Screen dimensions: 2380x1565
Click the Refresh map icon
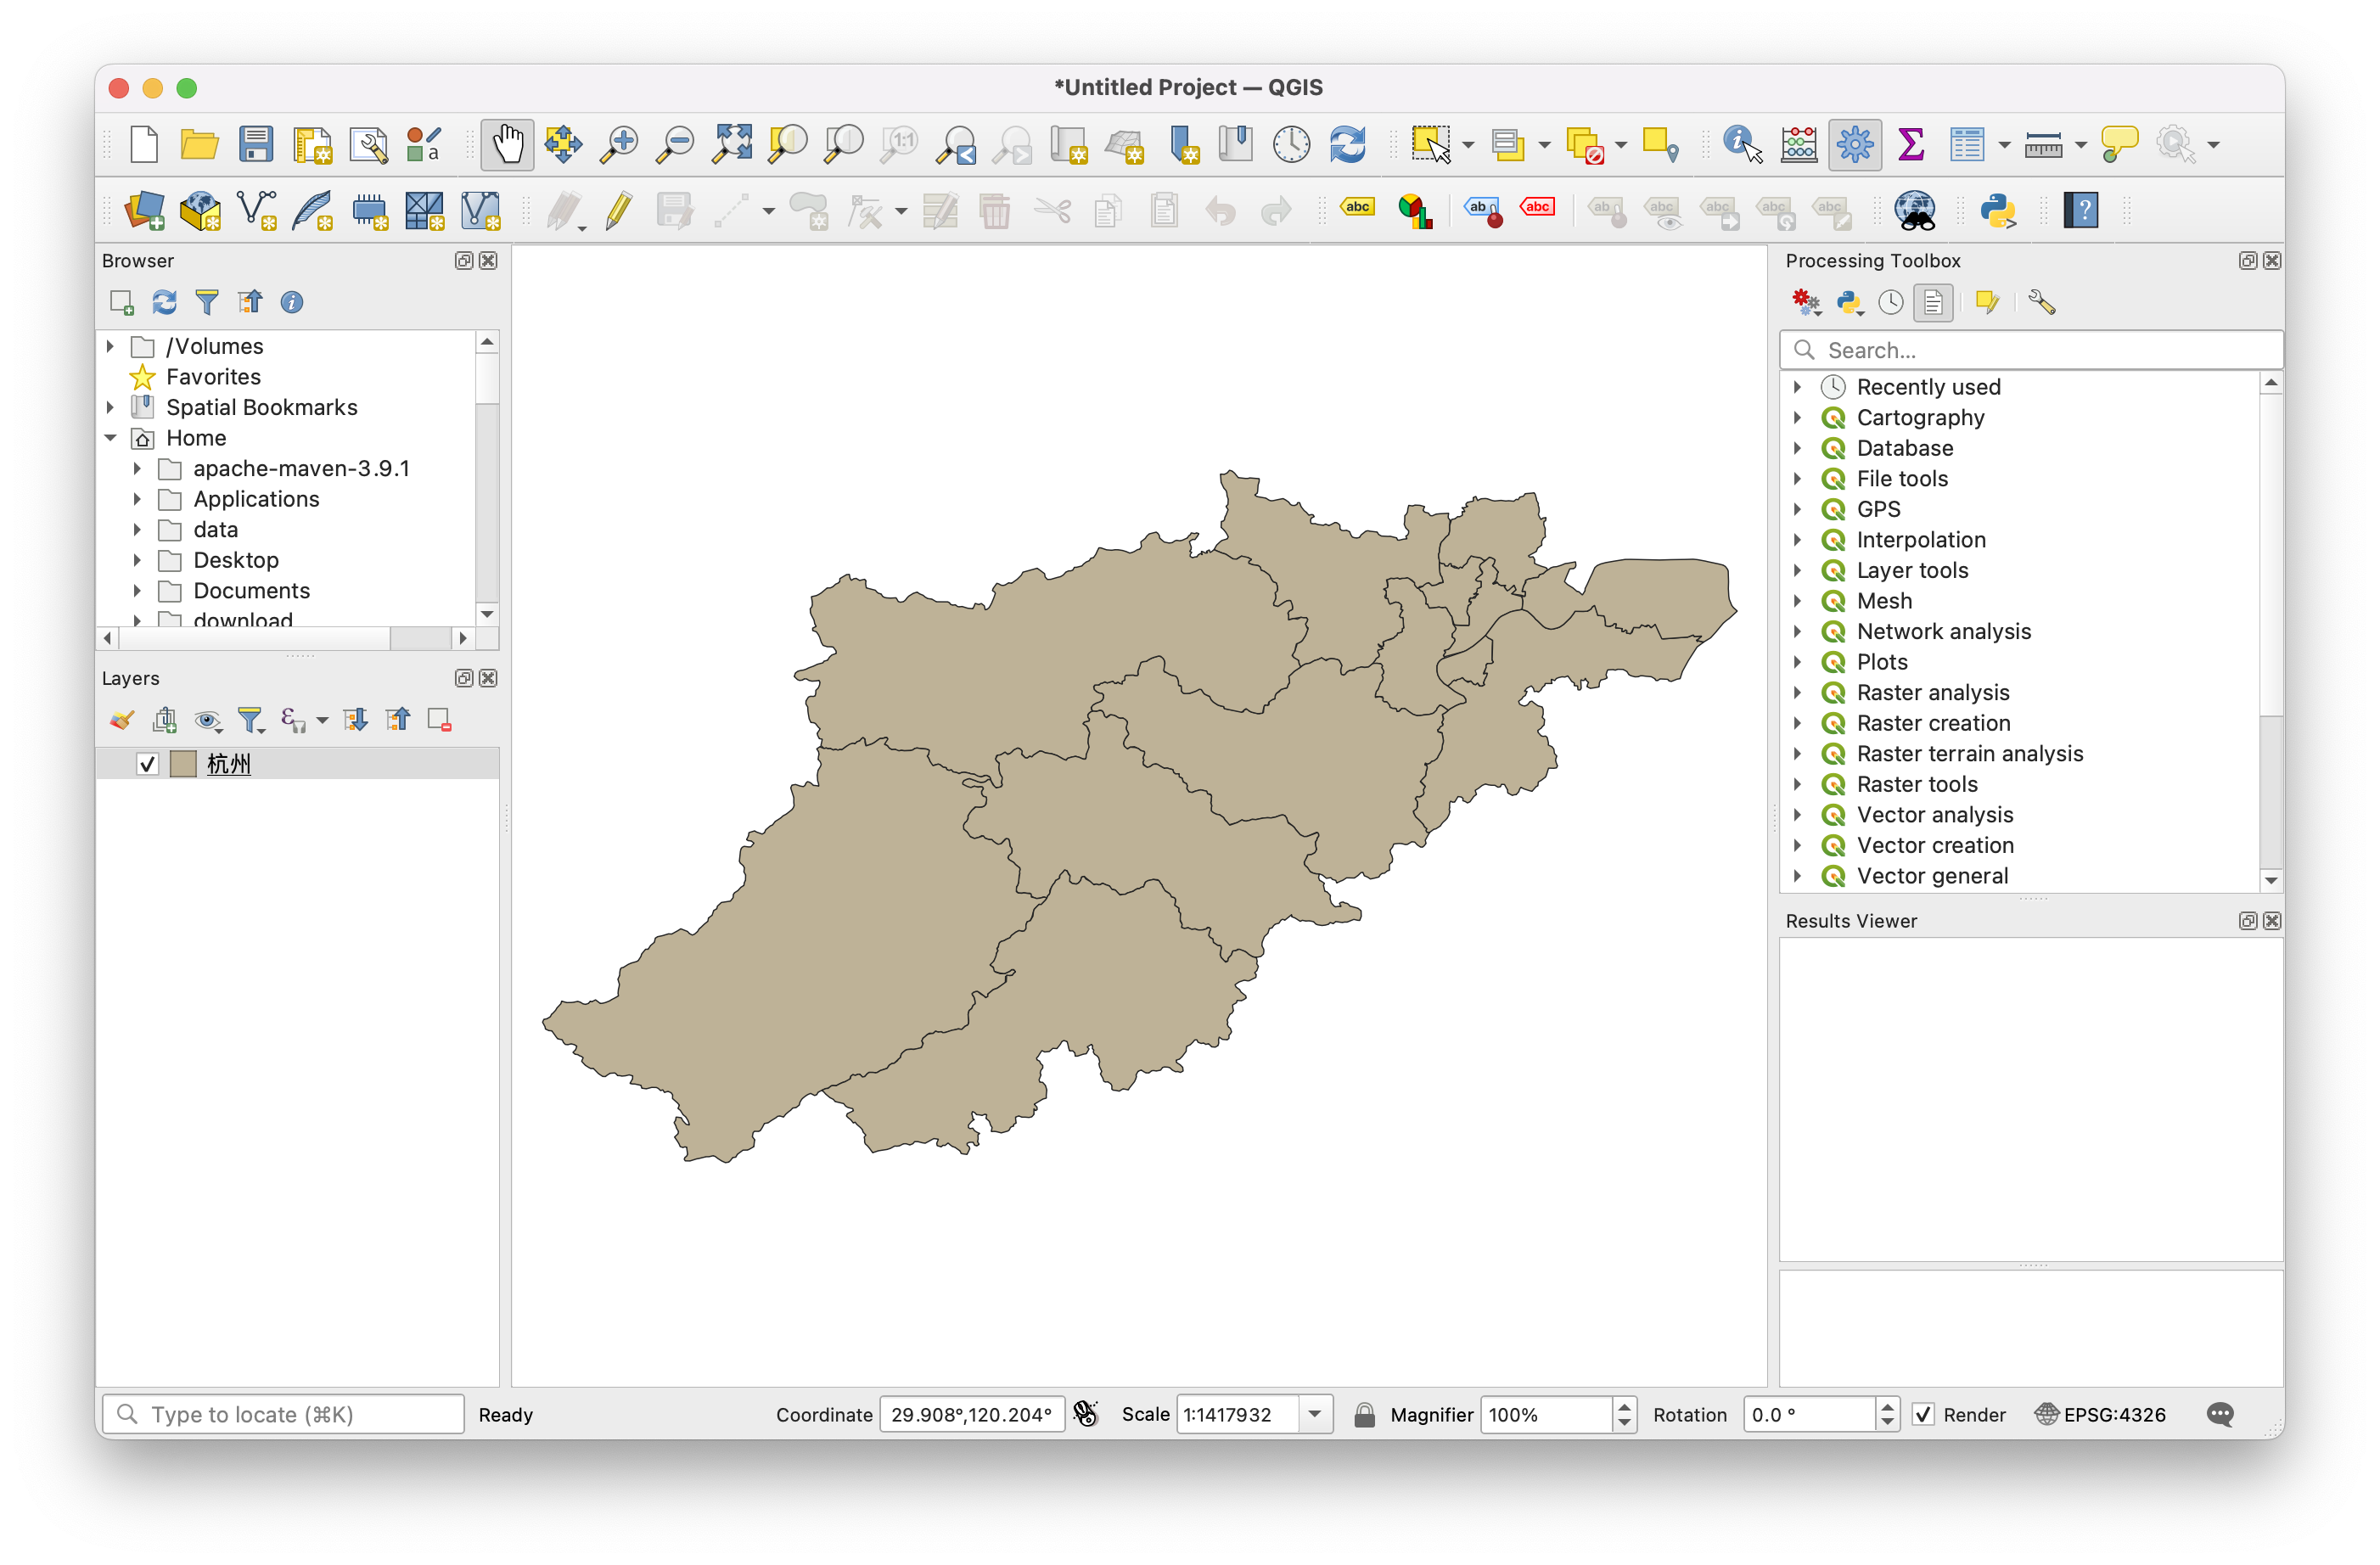coord(1347,145)
